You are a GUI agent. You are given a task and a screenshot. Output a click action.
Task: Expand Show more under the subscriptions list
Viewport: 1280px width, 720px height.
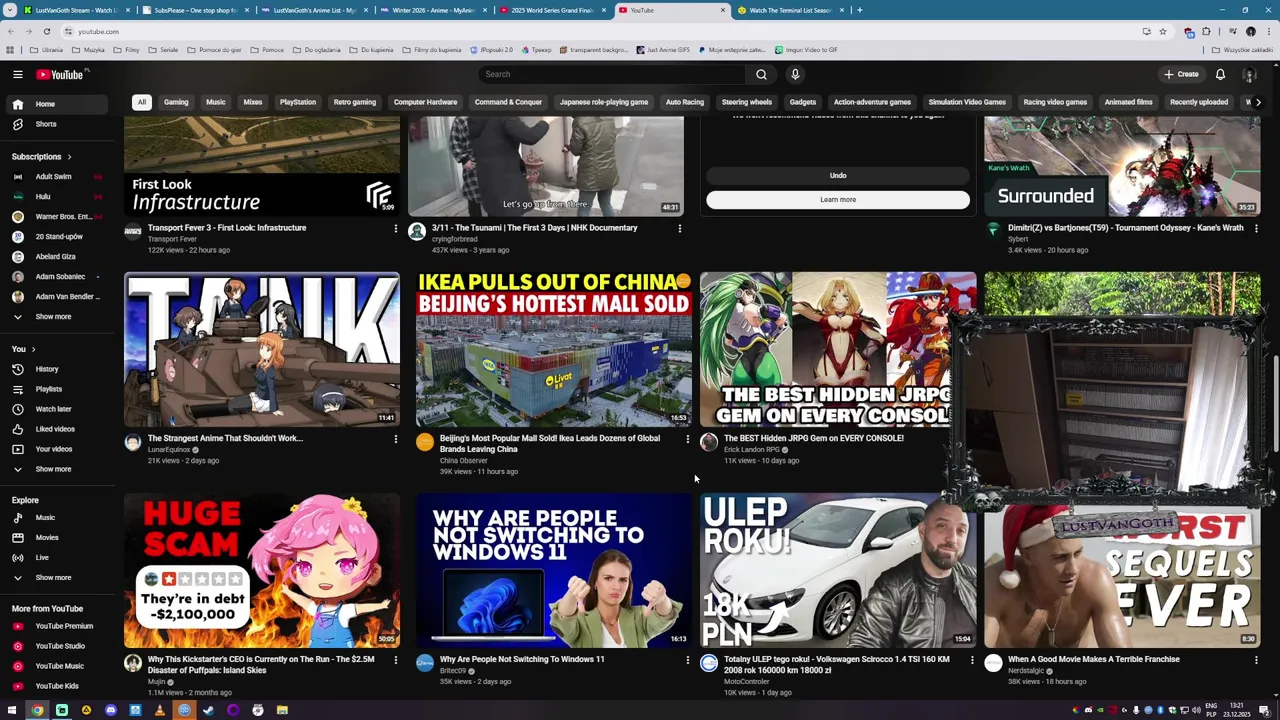point(59,316)
